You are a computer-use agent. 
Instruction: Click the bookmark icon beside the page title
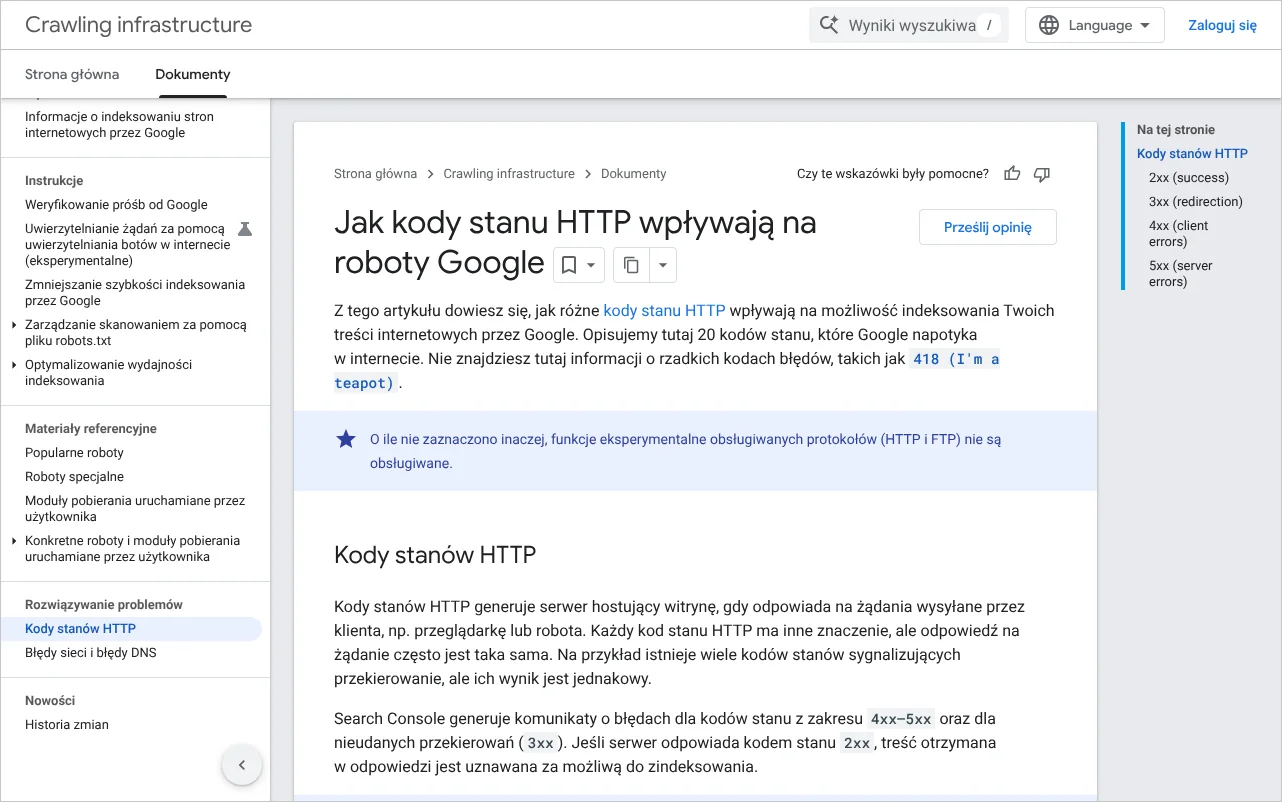[x=569, y=265]
